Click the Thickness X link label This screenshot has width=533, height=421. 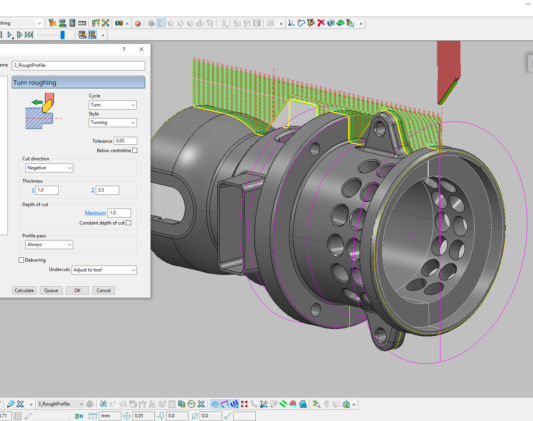[33, 190]
